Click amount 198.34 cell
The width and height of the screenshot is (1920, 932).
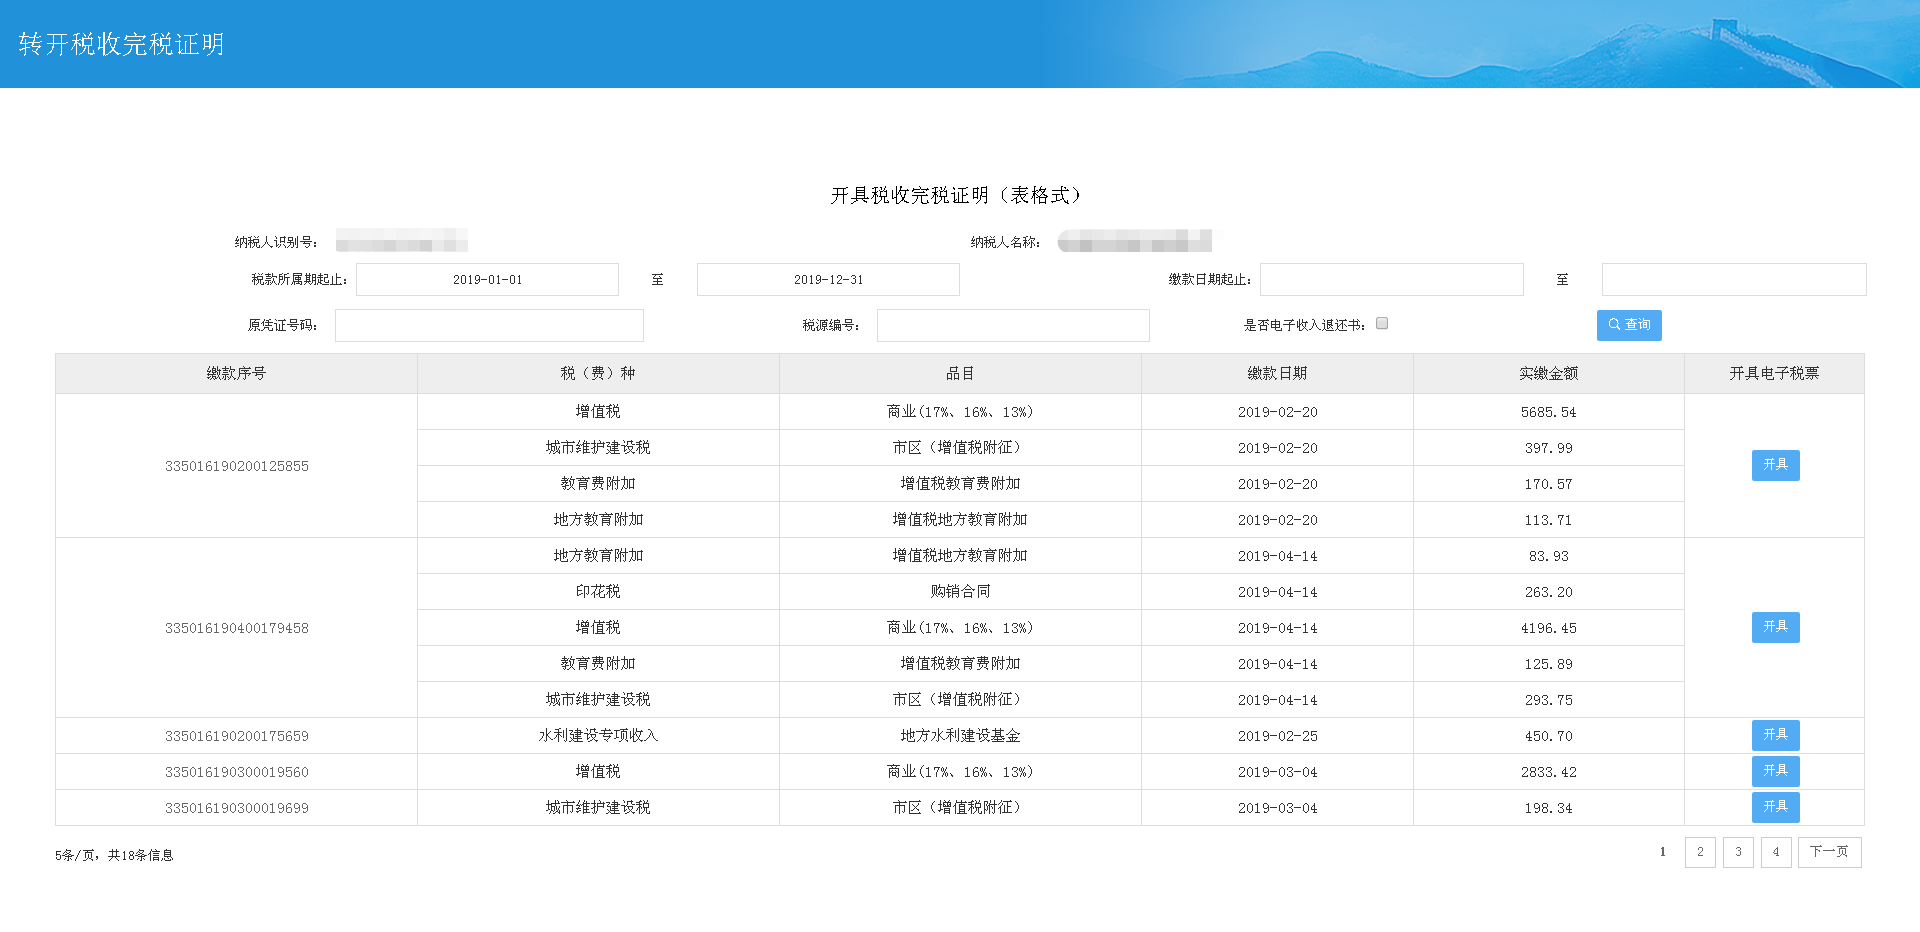click(x=1549, y=808)
